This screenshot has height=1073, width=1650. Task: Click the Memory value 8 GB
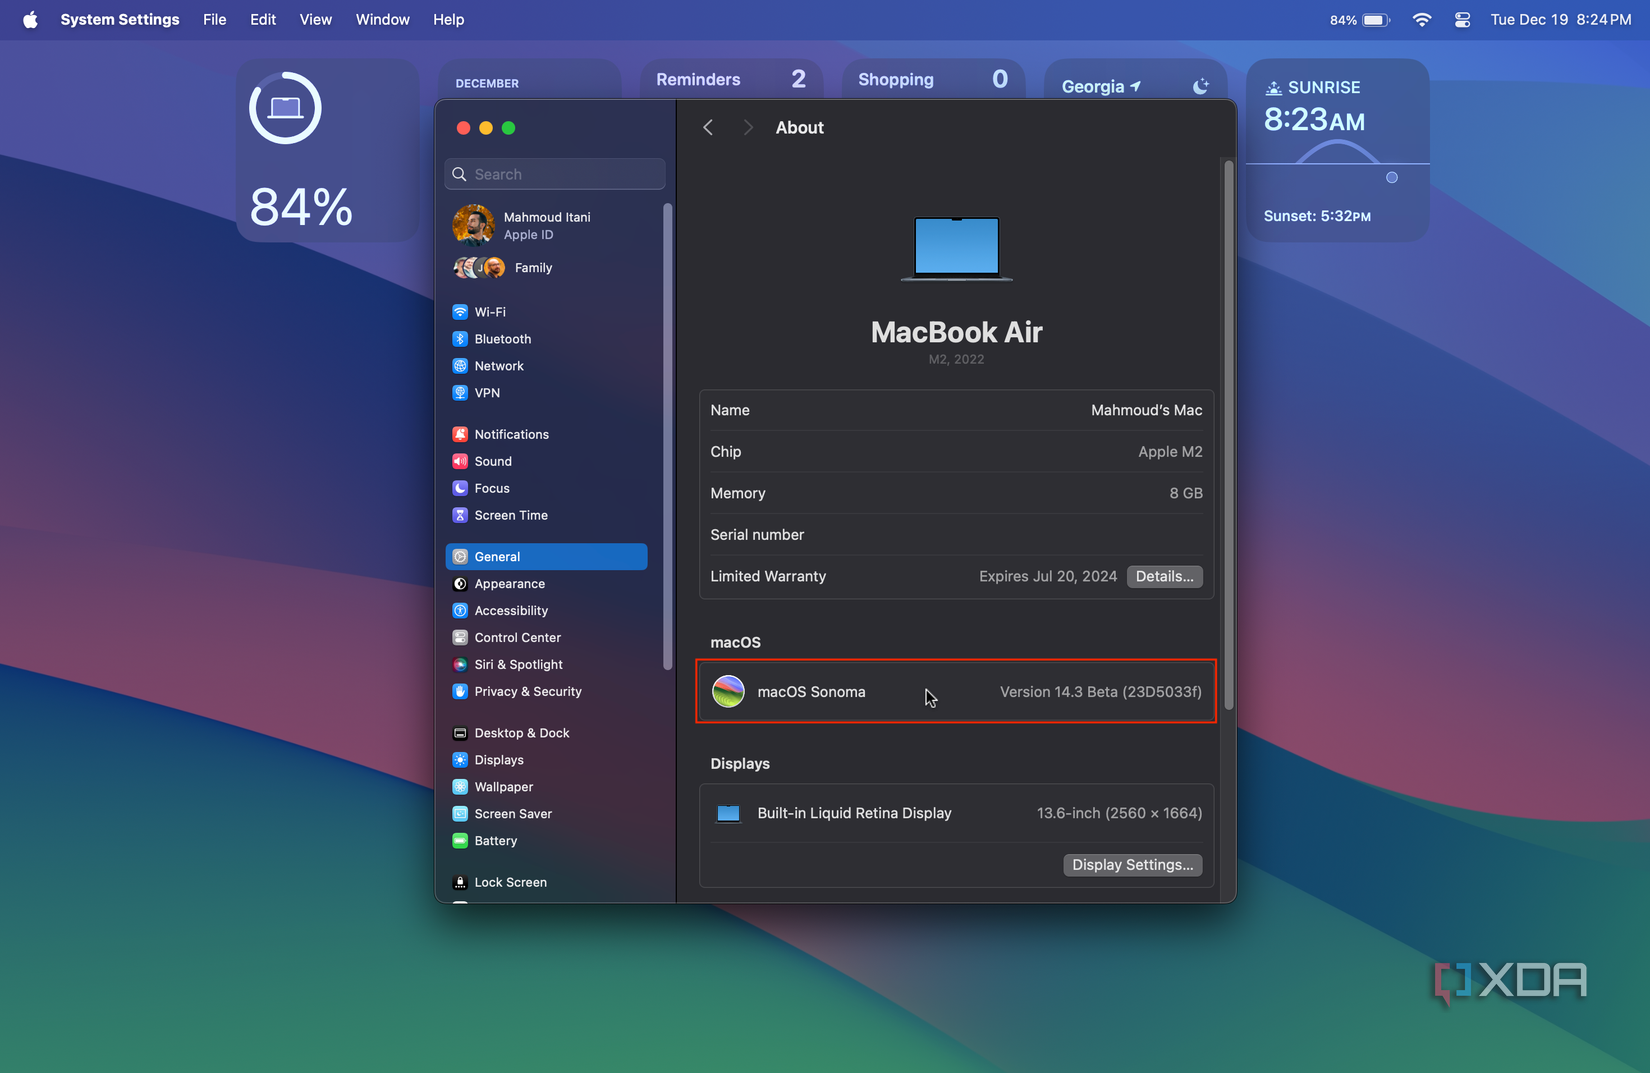point(1186,493)
